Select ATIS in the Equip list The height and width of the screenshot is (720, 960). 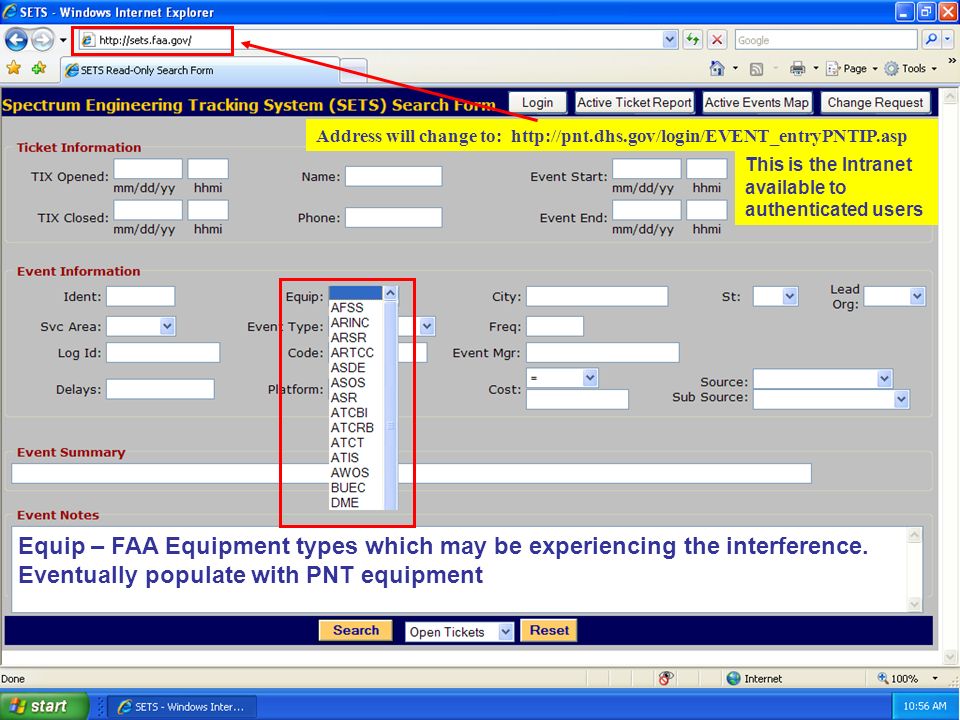[356, 457]
